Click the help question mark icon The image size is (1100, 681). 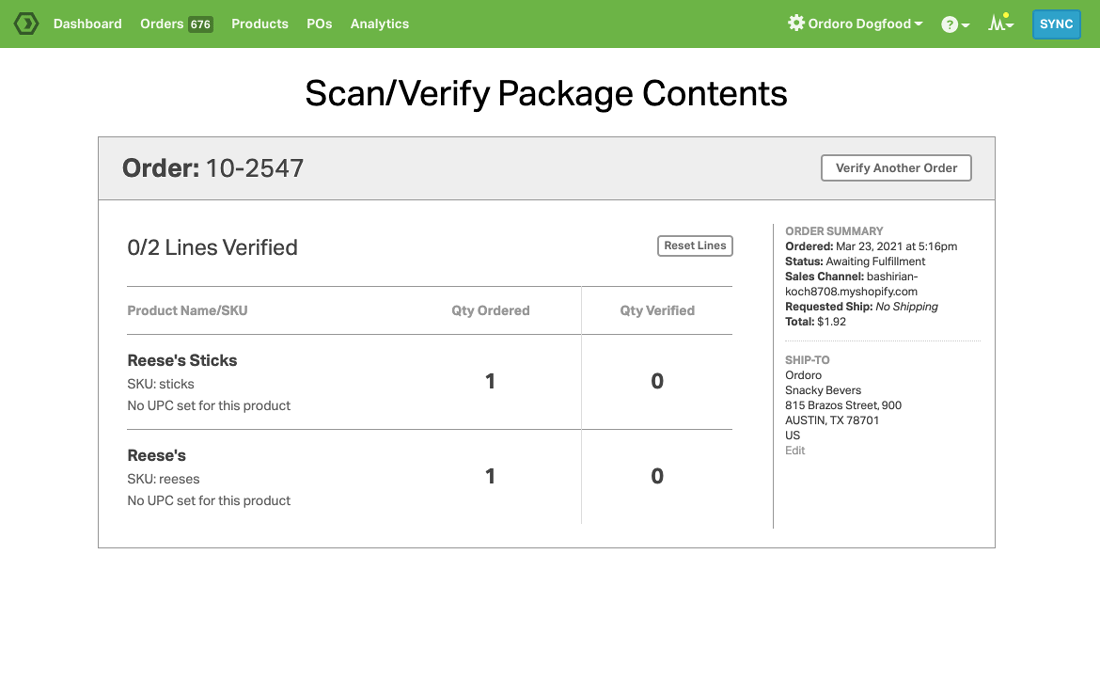949,24
